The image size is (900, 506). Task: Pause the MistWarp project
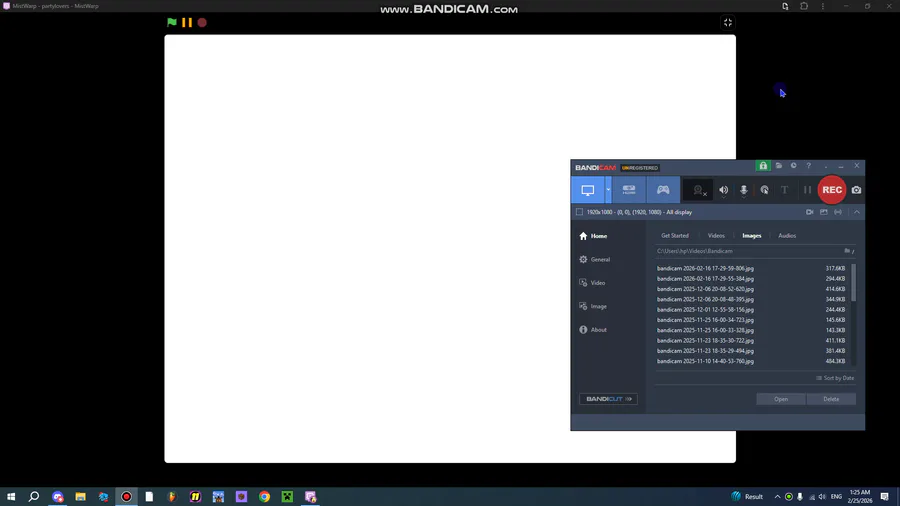pyautogui.click(x=187, y=22)
